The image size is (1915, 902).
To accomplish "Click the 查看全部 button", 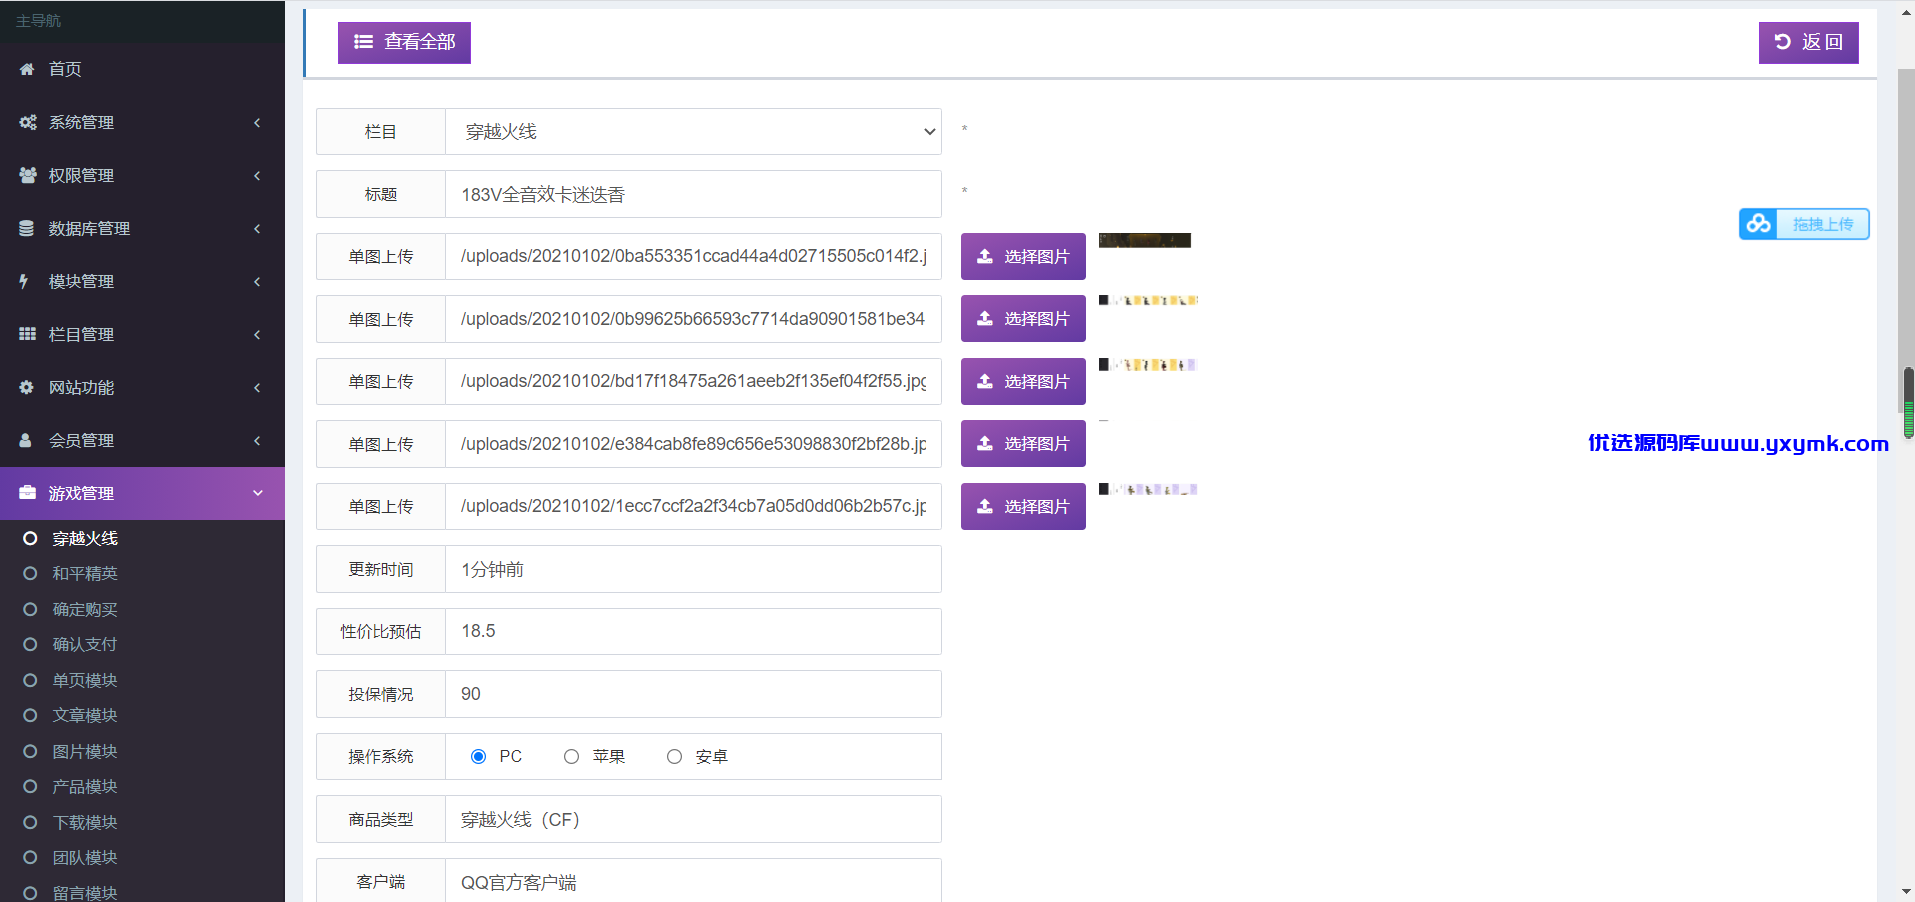I will [404, 42].
